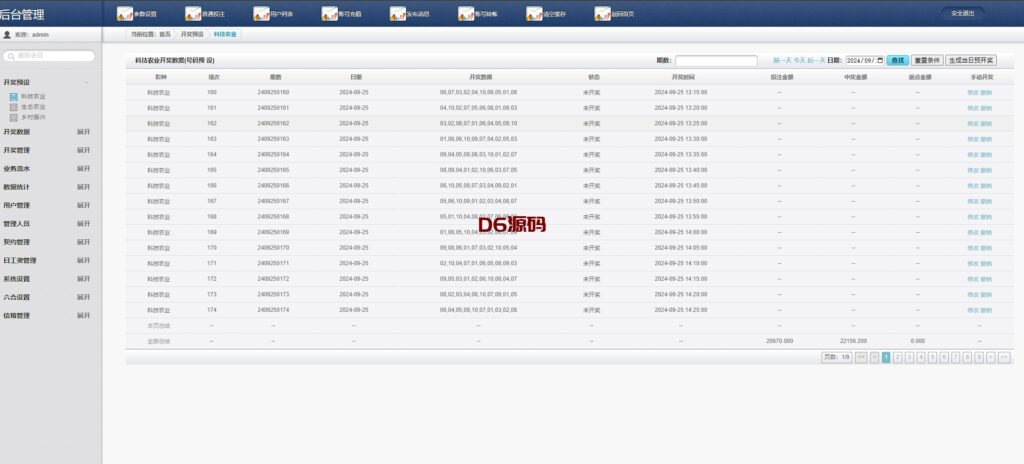
Task: Focus the sidebar member search box
Action: tap(50, 56)
